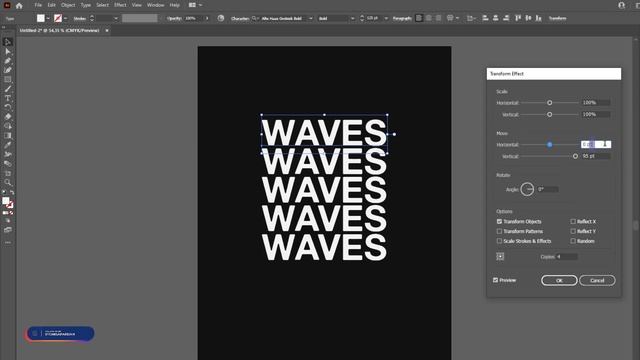This screenshot has height=360, width=640.
Task: Click the Horizontal Align Left icon
Action: [485, 18]
